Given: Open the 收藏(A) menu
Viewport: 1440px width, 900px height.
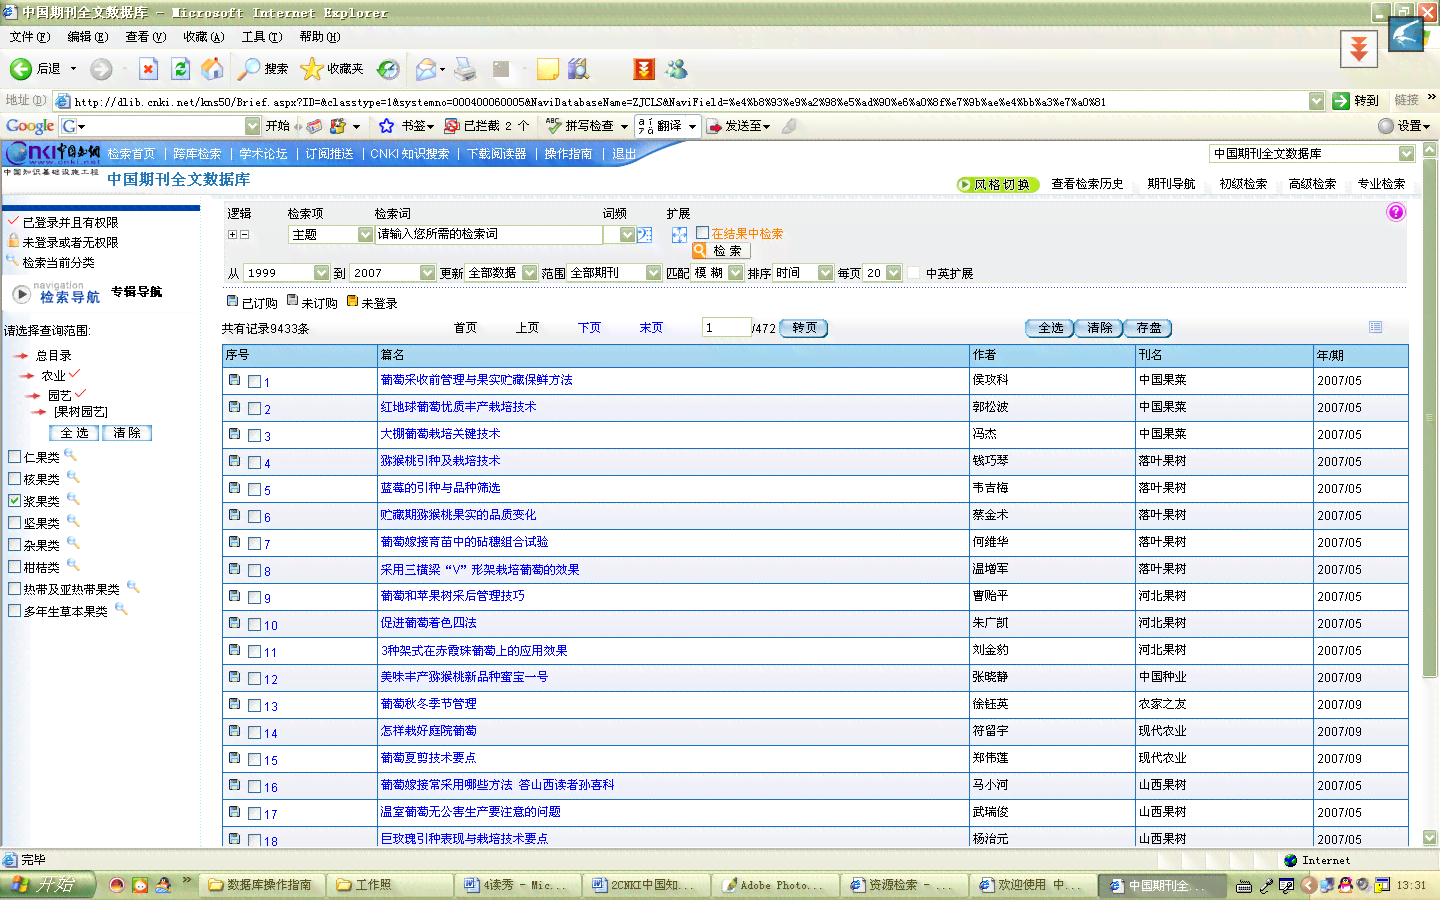Looking at the screenshot, I should click(204, 37).
